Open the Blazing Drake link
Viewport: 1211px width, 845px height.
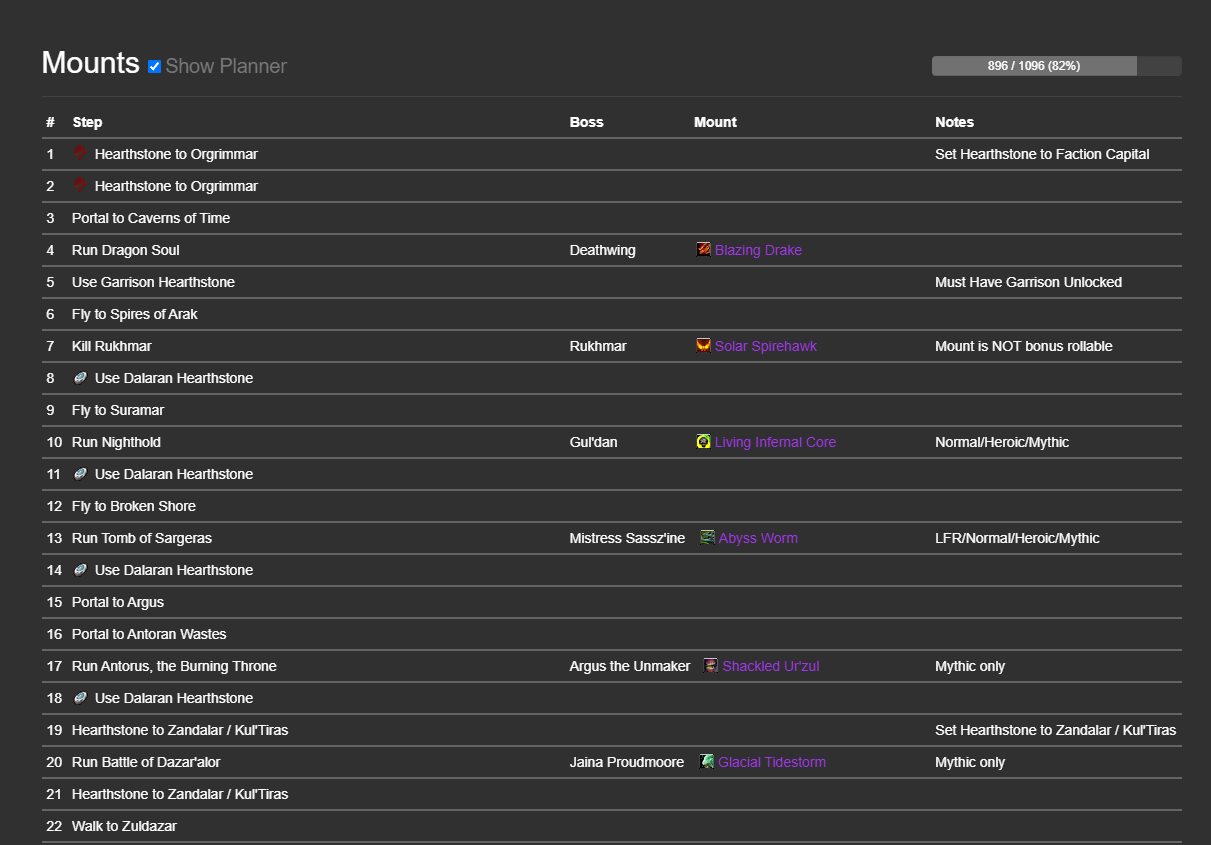(x=758, y=250)
